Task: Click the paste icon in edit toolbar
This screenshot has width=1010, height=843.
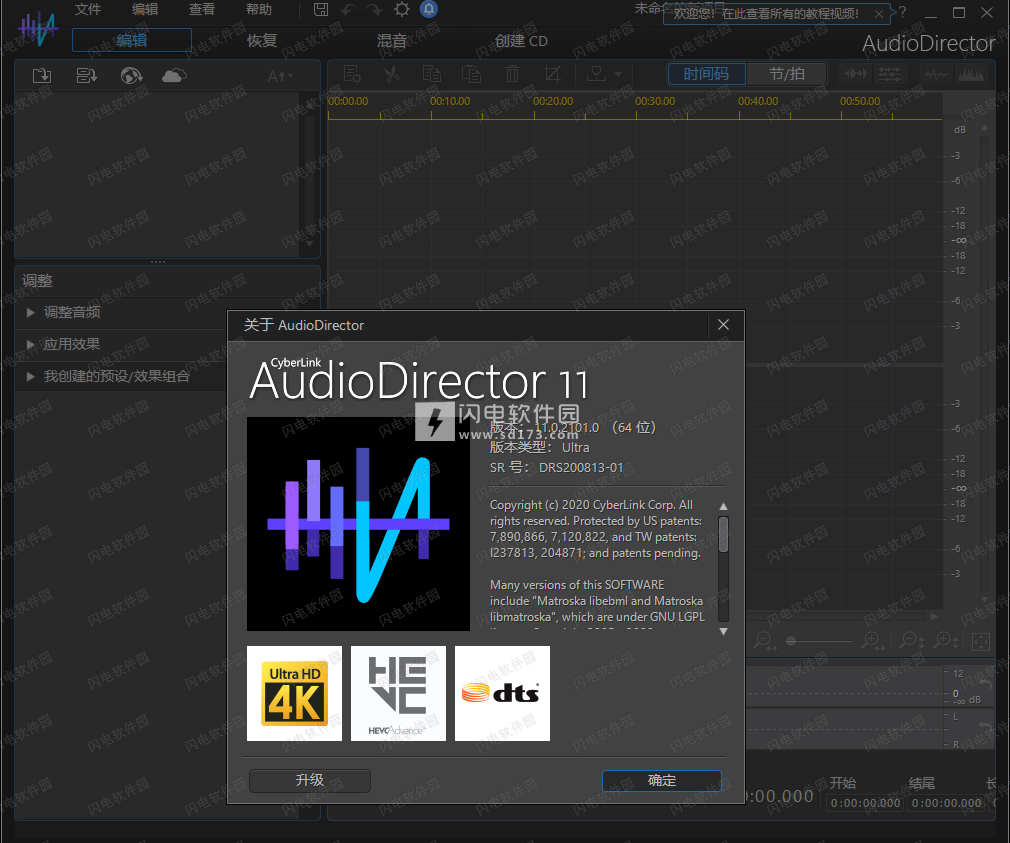Action: pos(472,74)
